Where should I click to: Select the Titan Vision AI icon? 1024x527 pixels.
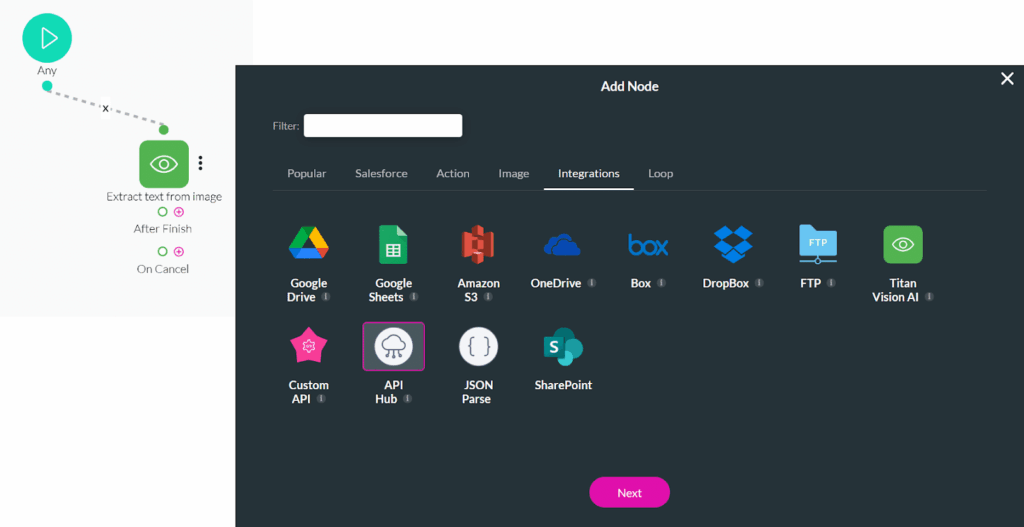click(903, 244)
